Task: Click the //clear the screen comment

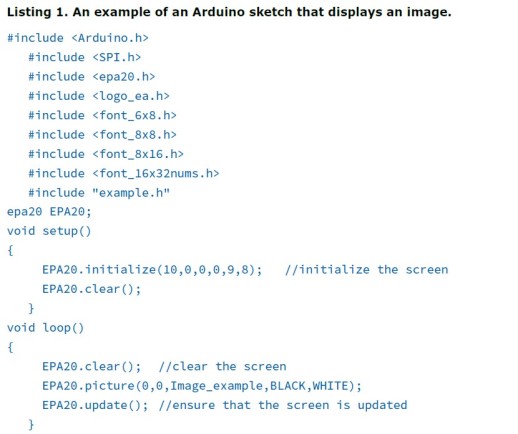Action: (222, 367)
